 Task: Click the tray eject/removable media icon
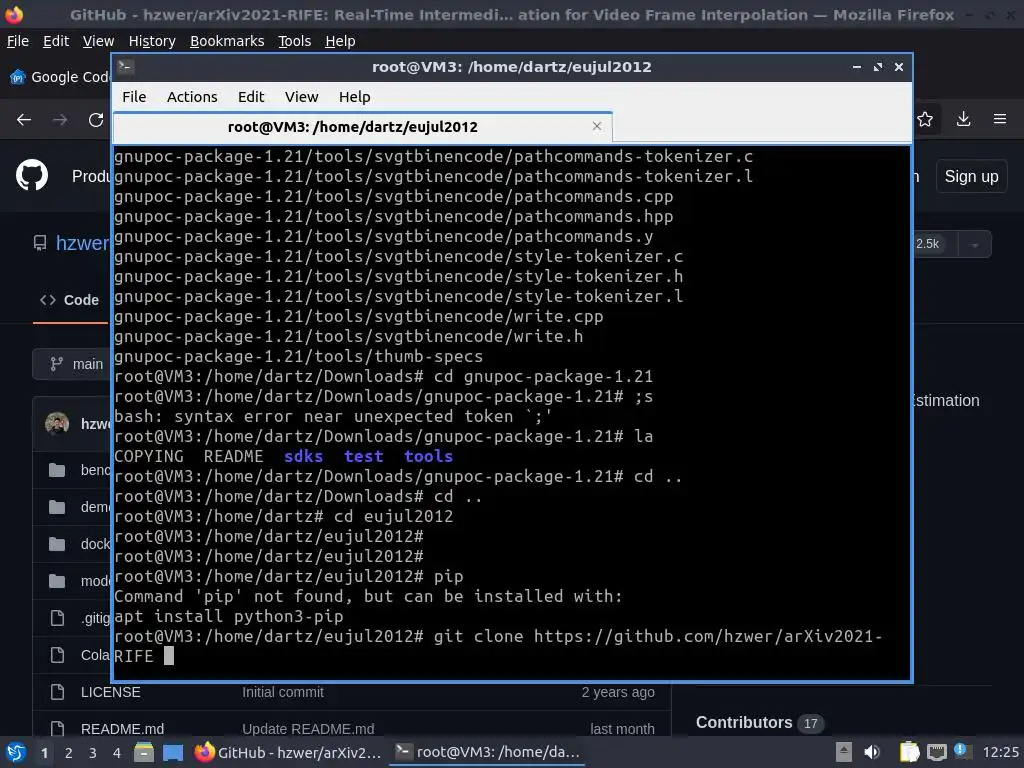point(844,752)
